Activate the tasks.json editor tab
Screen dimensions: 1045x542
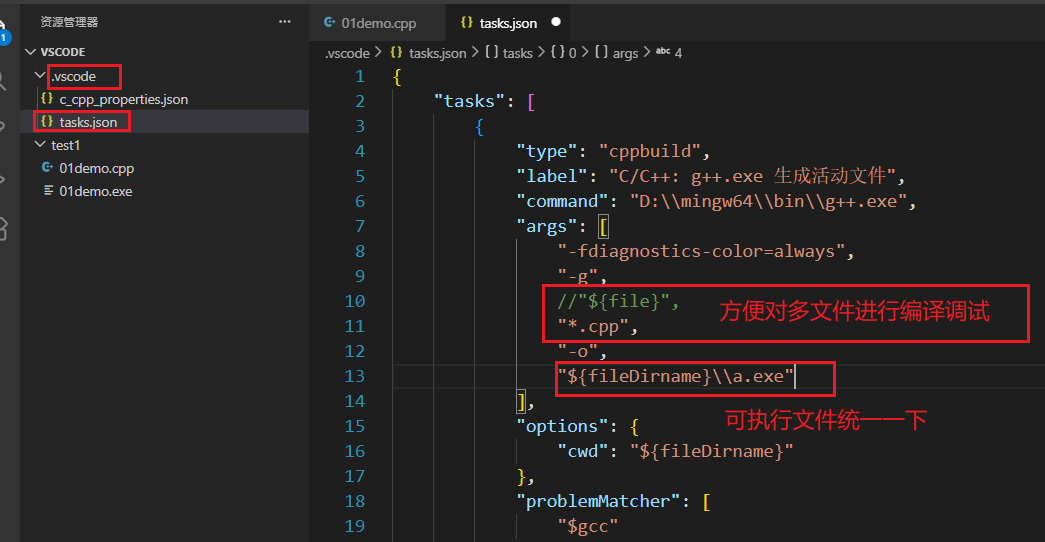(x=508, y=23)
